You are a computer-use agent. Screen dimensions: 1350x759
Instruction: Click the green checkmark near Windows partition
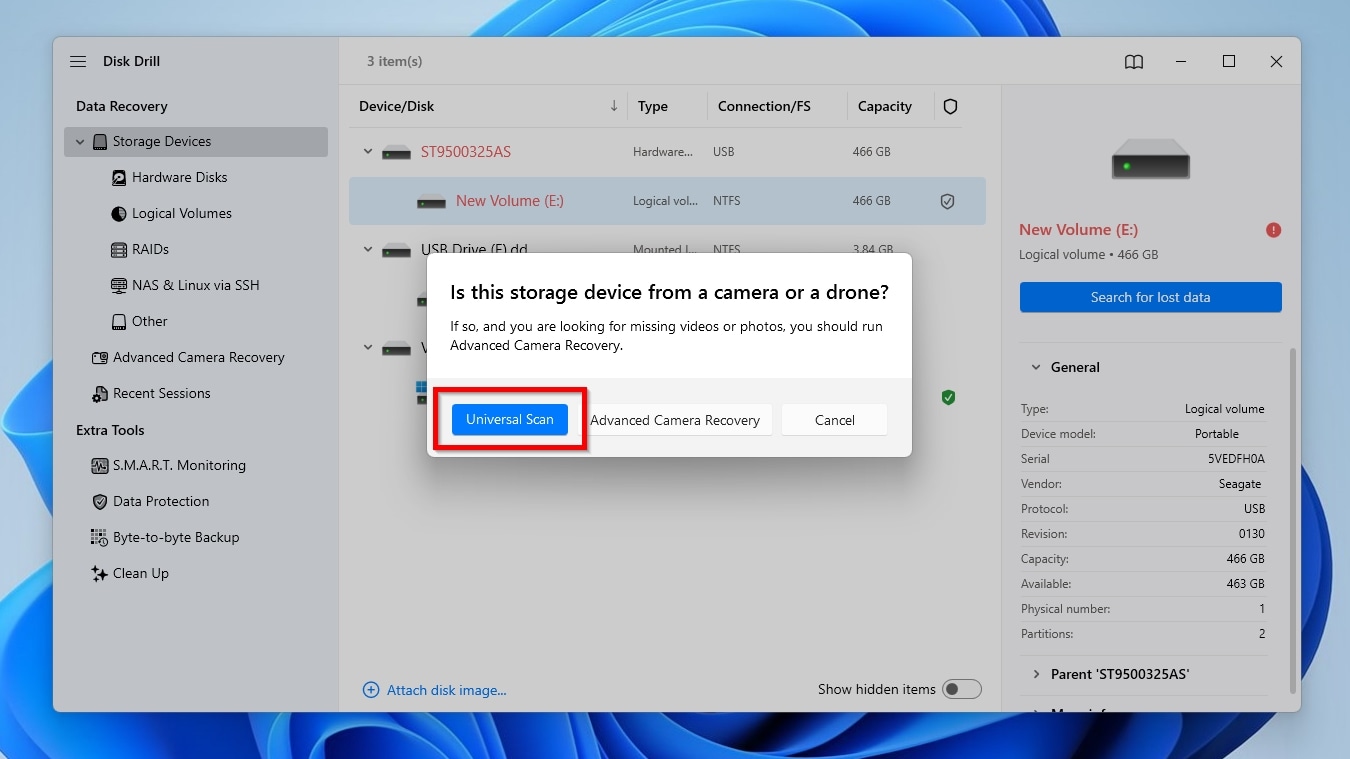pos(947,397)
